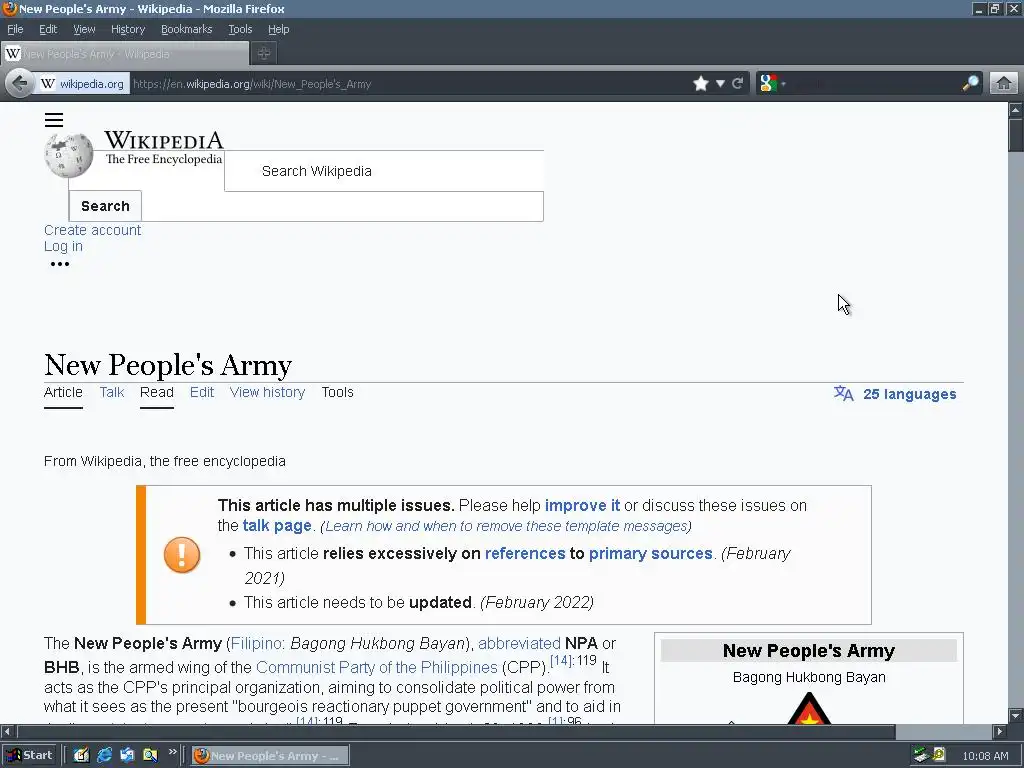Open the Bookmarks menu
The width and height of the screenshot is (1024, 768).
pyautogui.click(x=187, y=29)
